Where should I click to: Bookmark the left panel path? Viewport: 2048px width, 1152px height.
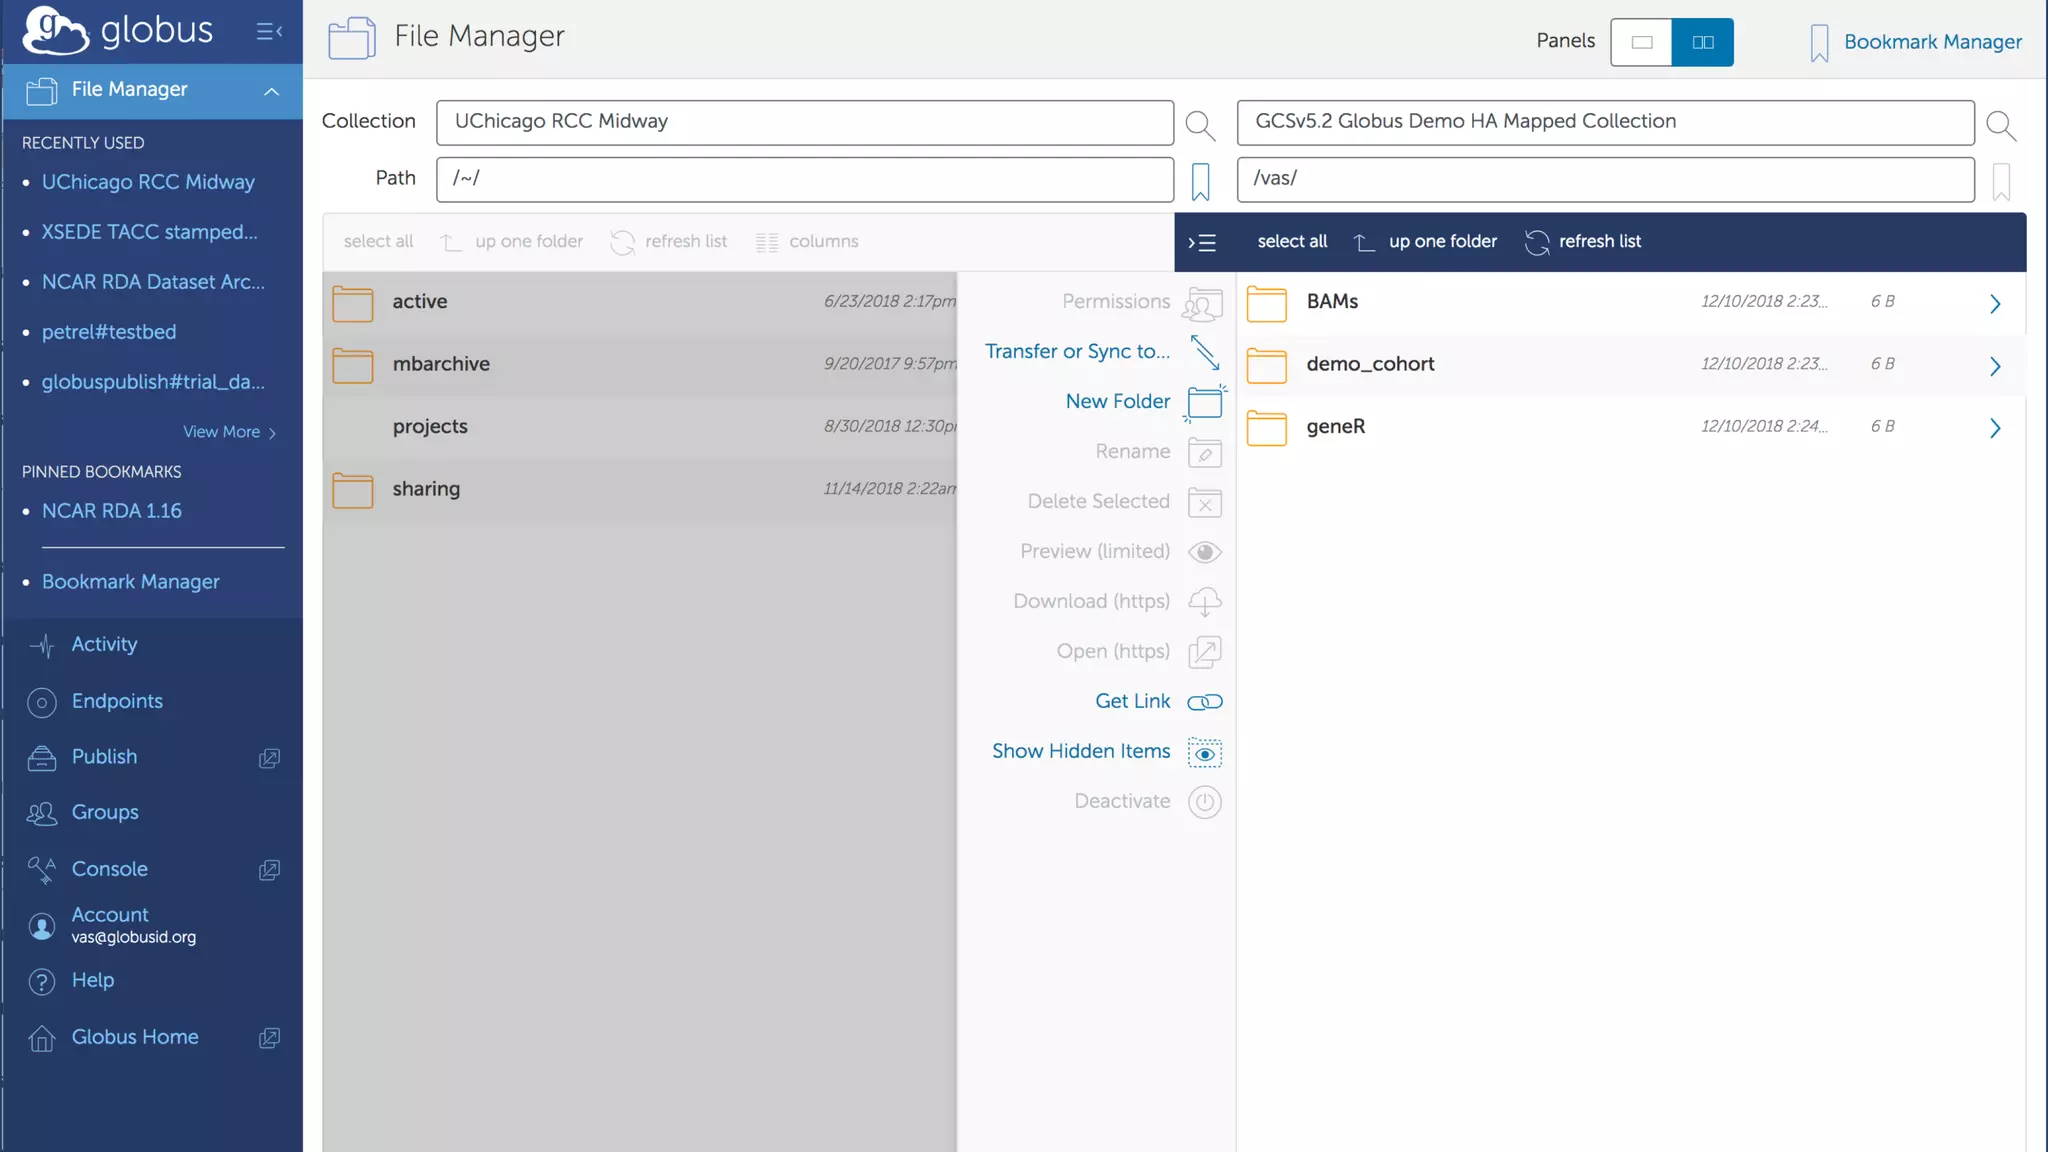tap(1200, 181)
